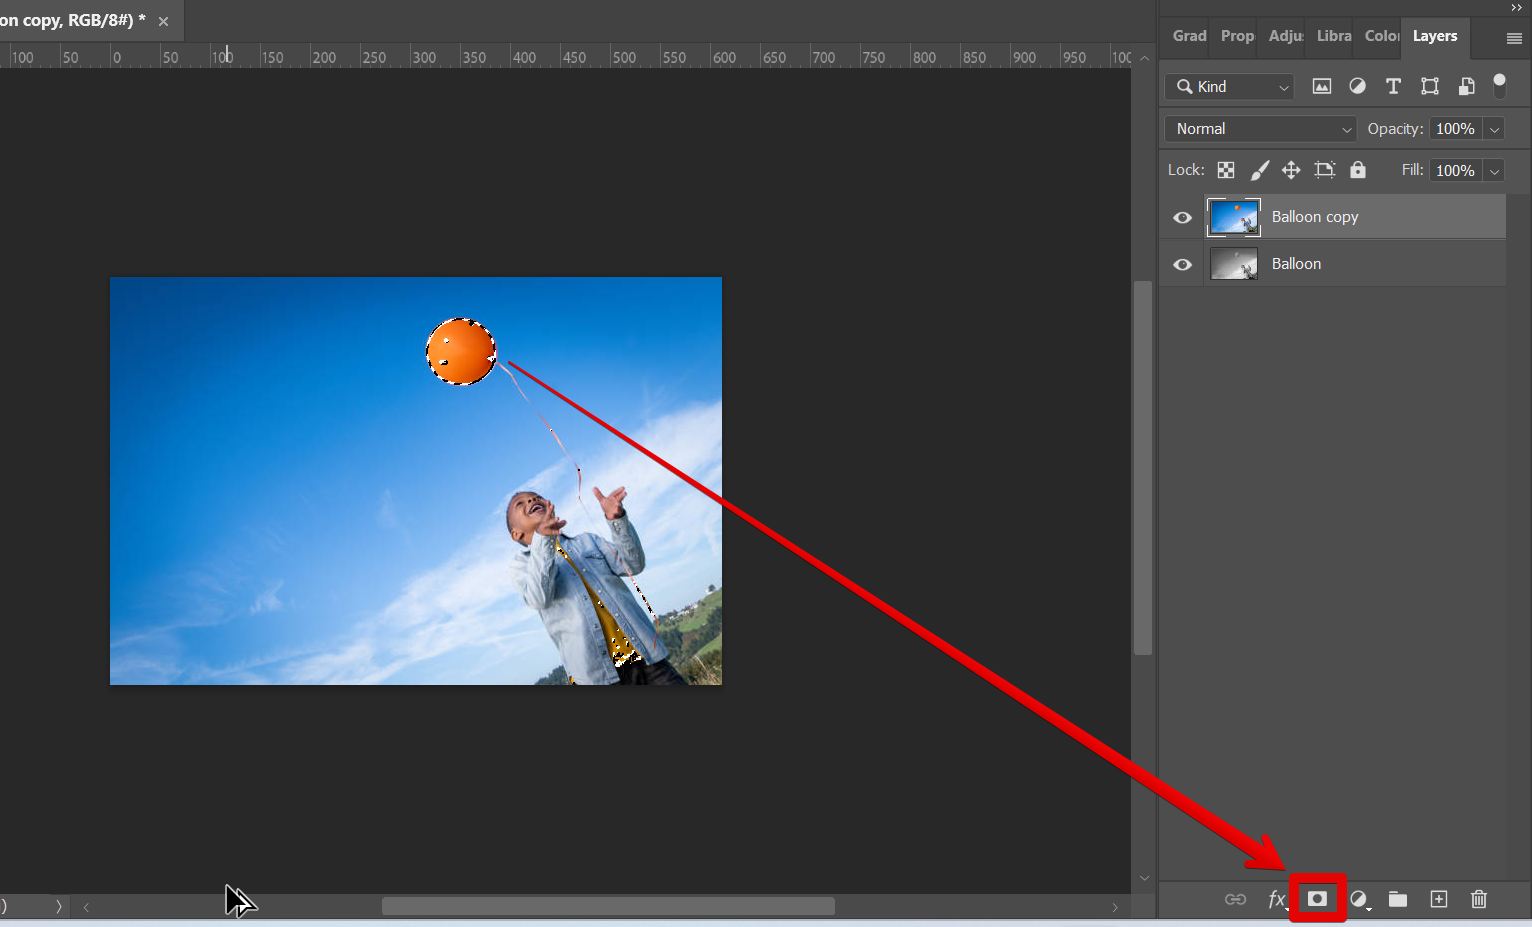This screenshot has height=927, width=1532.
Task: Click the Add layer mask icon
Action: tap(1317, 899)
